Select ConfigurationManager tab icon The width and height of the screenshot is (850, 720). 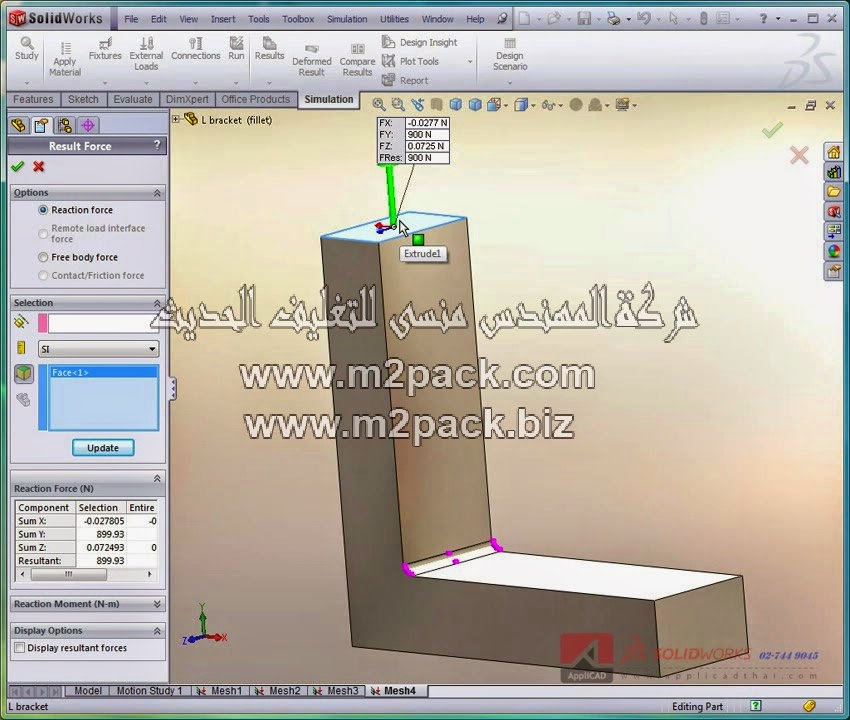point(65,126)
